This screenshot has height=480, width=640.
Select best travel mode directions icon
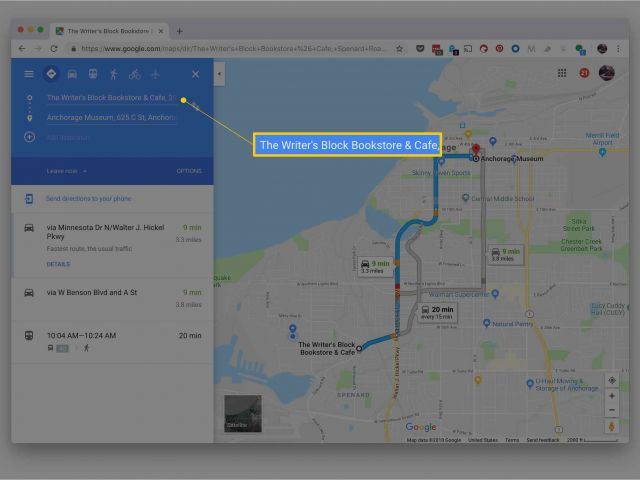[51, 74]
